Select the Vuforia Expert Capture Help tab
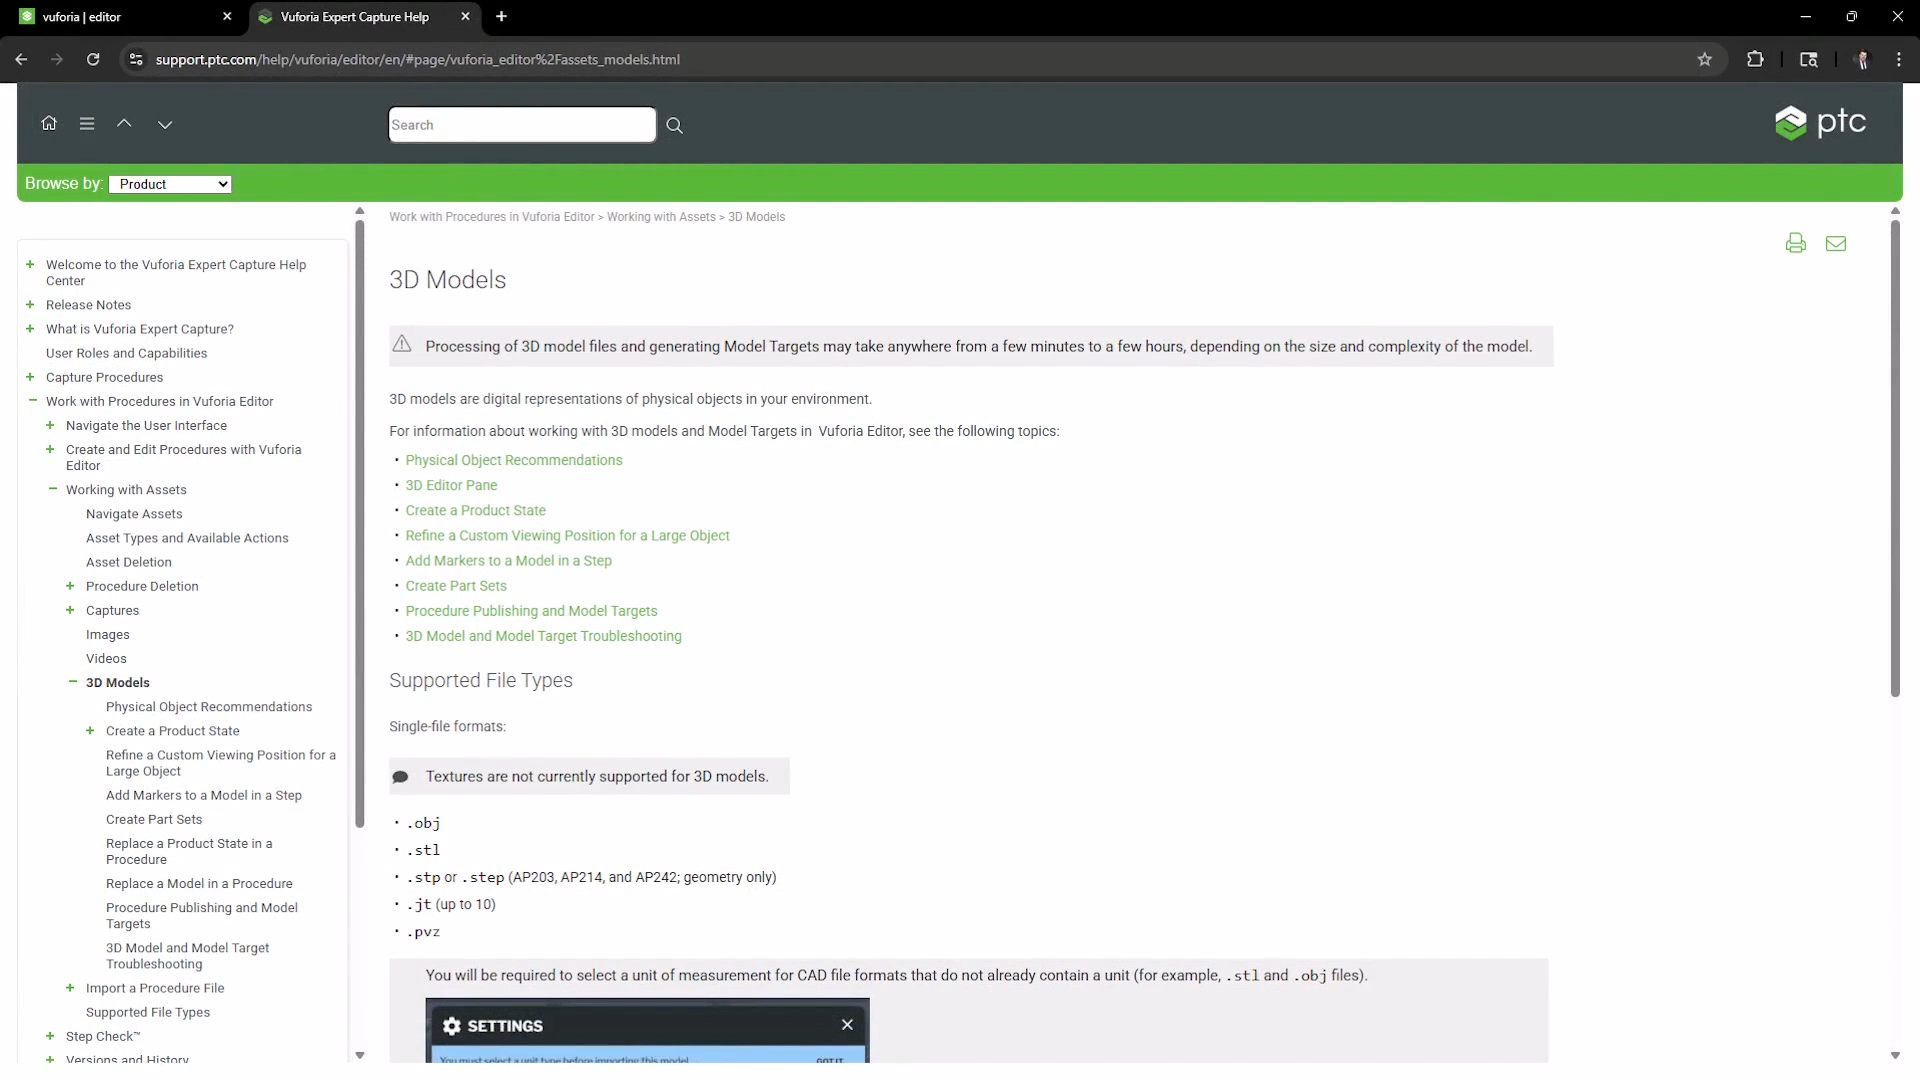This screenshot has width=1920, height=1080. click(x=364, y=17)
